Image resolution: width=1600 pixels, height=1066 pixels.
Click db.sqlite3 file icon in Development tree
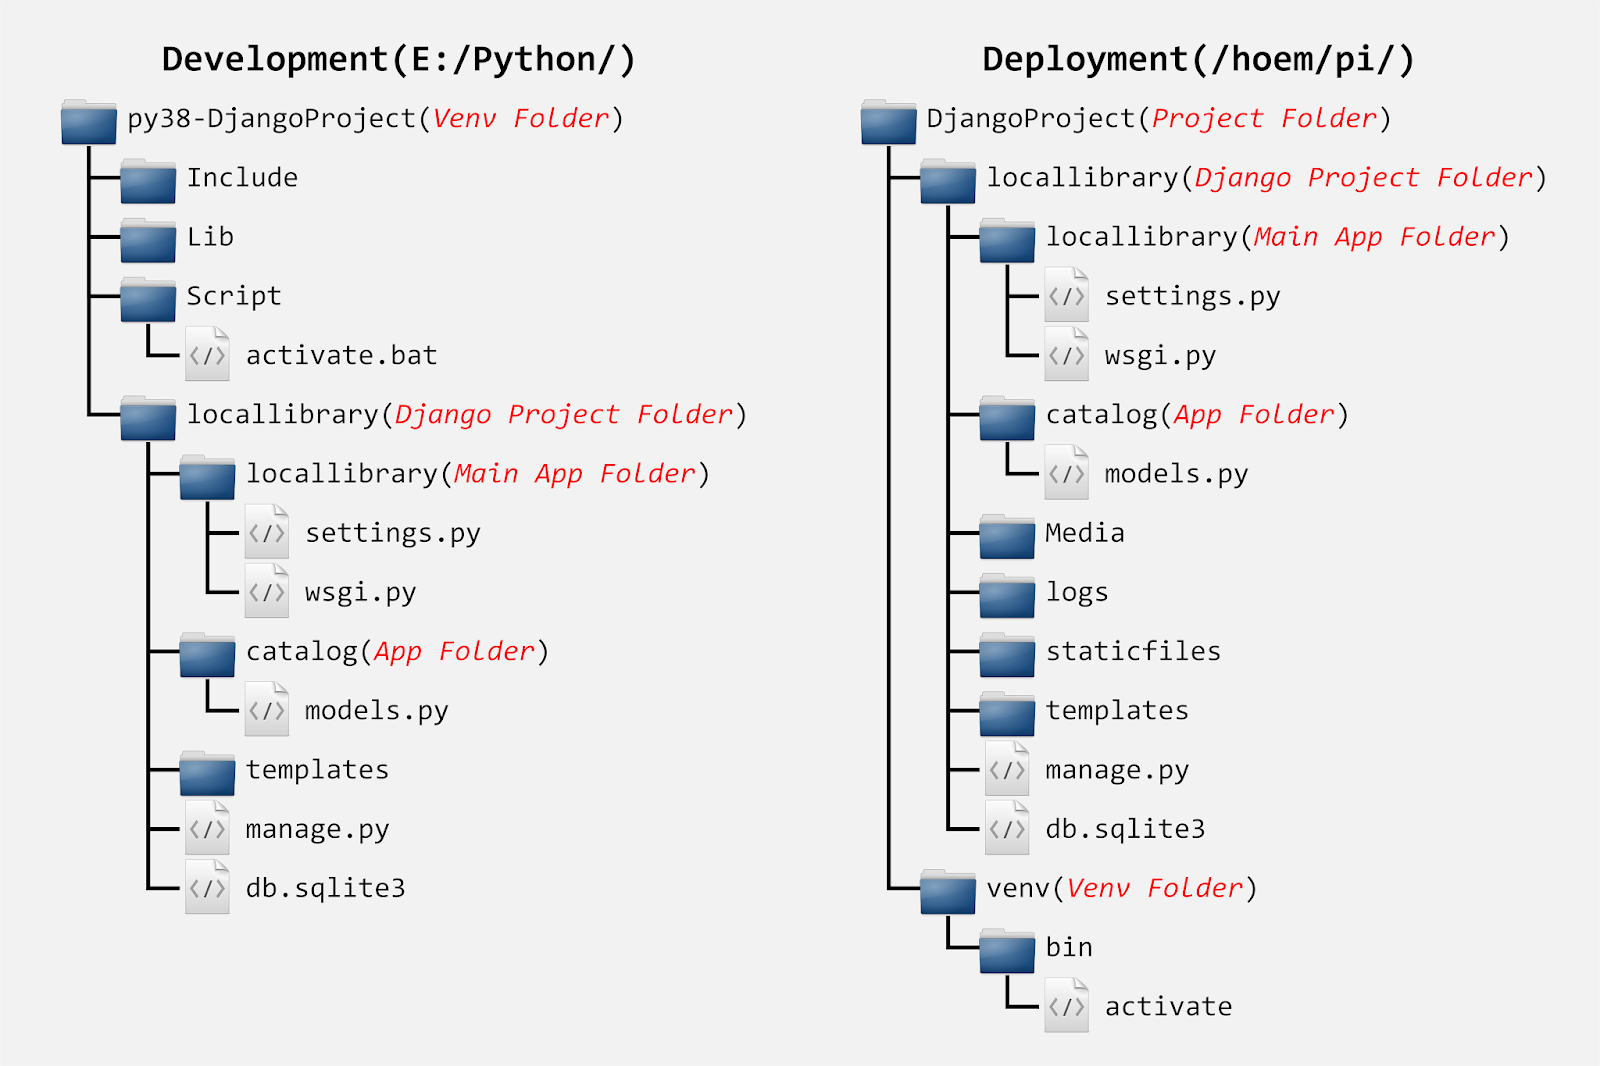(208, 887)
